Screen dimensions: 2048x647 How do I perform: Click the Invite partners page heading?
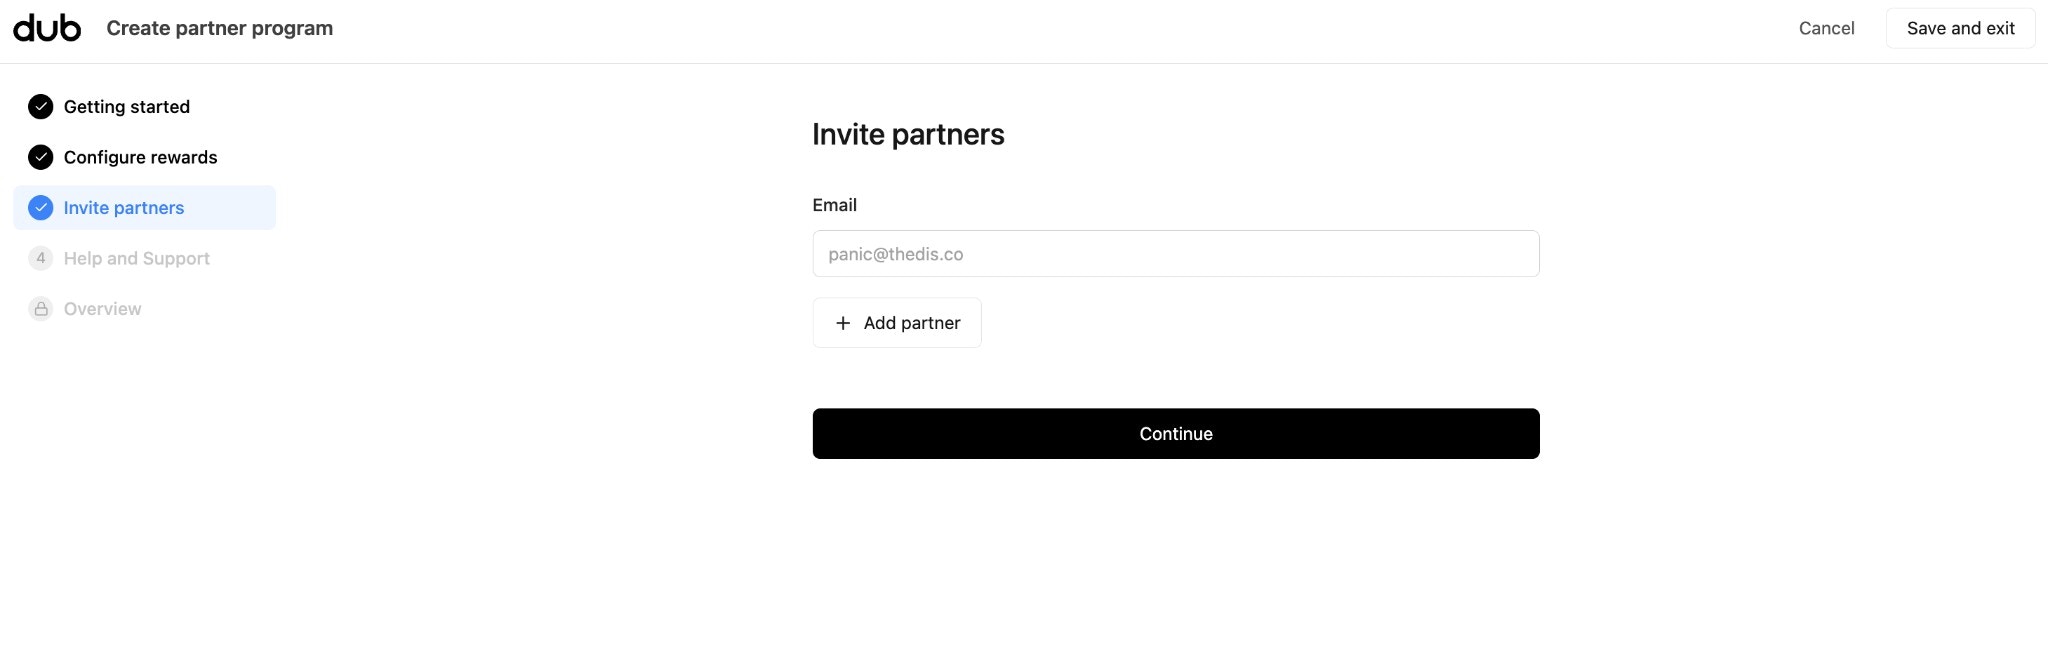tap(908, 133)
